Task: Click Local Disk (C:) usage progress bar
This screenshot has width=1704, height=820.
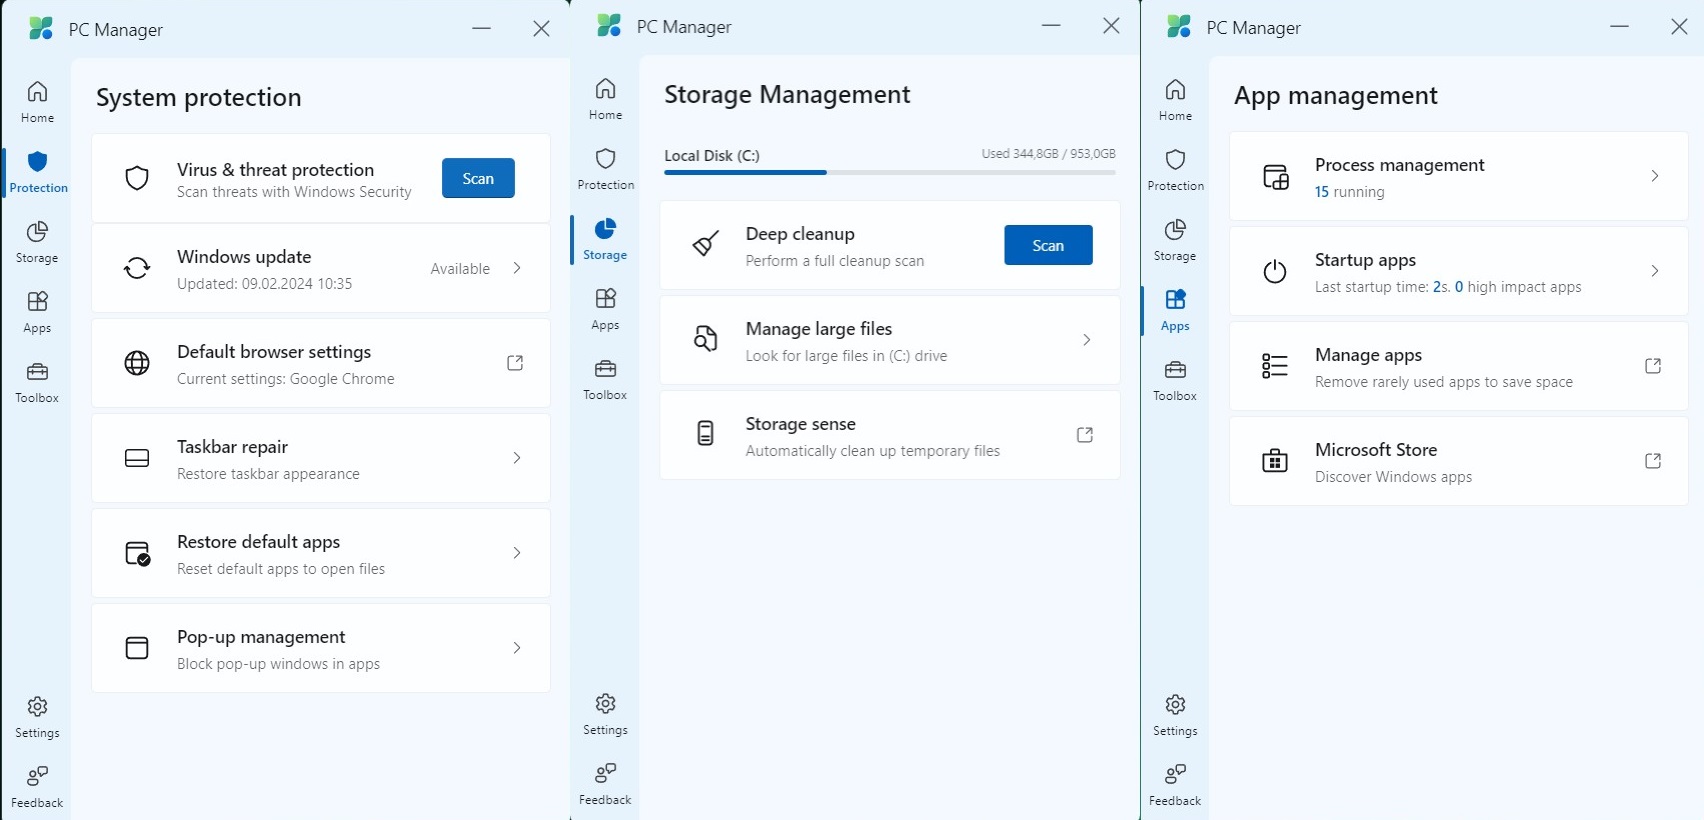Action: tap(890, 173)
